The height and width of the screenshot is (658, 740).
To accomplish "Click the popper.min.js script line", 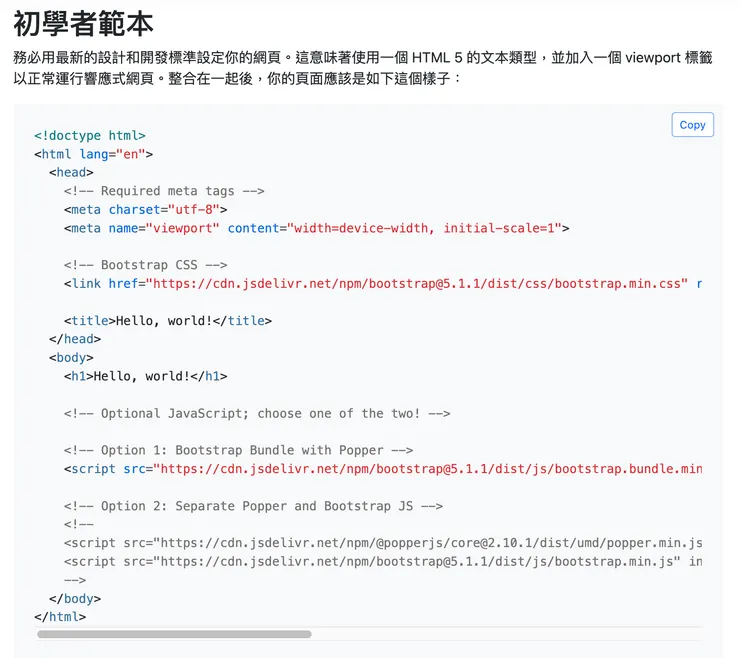I will click(383, 543).
